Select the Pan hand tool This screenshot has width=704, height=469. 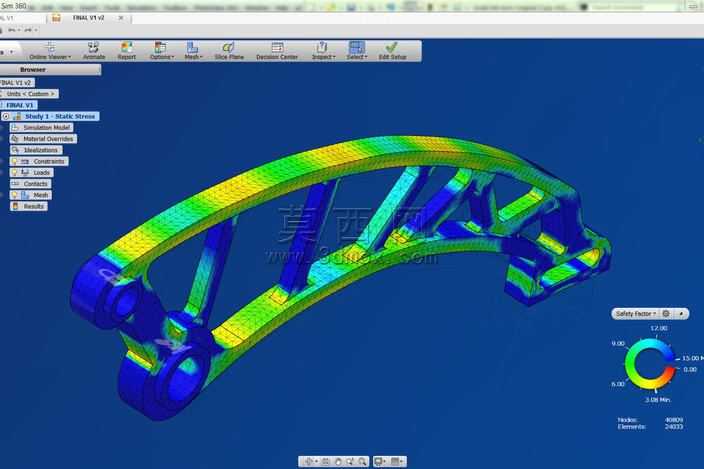click(x=338, y=461)
